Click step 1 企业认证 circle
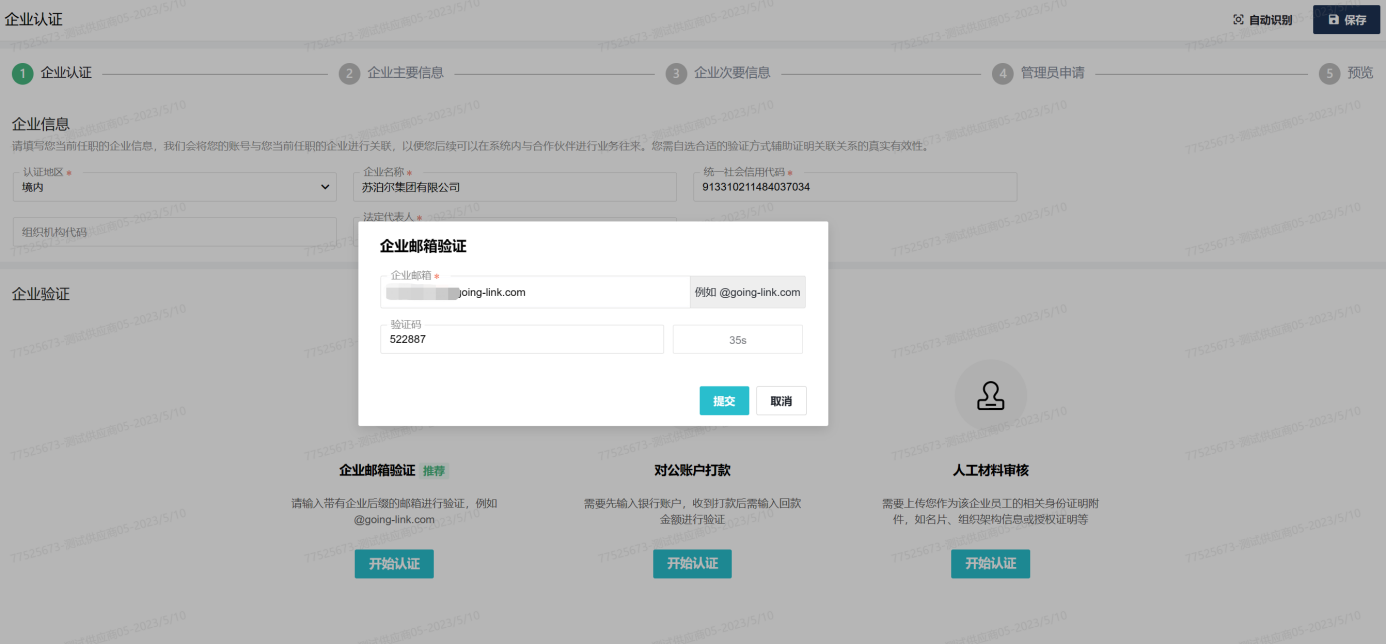1386x644 pixels. tap(22, 73)
